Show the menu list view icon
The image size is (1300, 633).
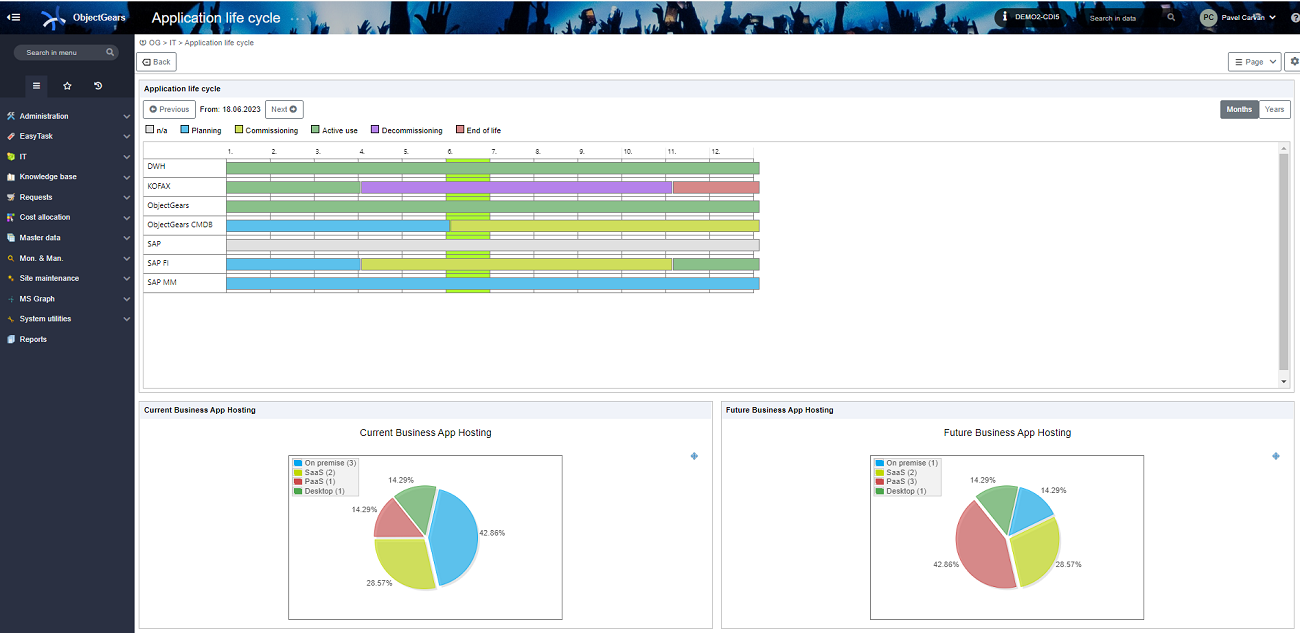point(36,86)
